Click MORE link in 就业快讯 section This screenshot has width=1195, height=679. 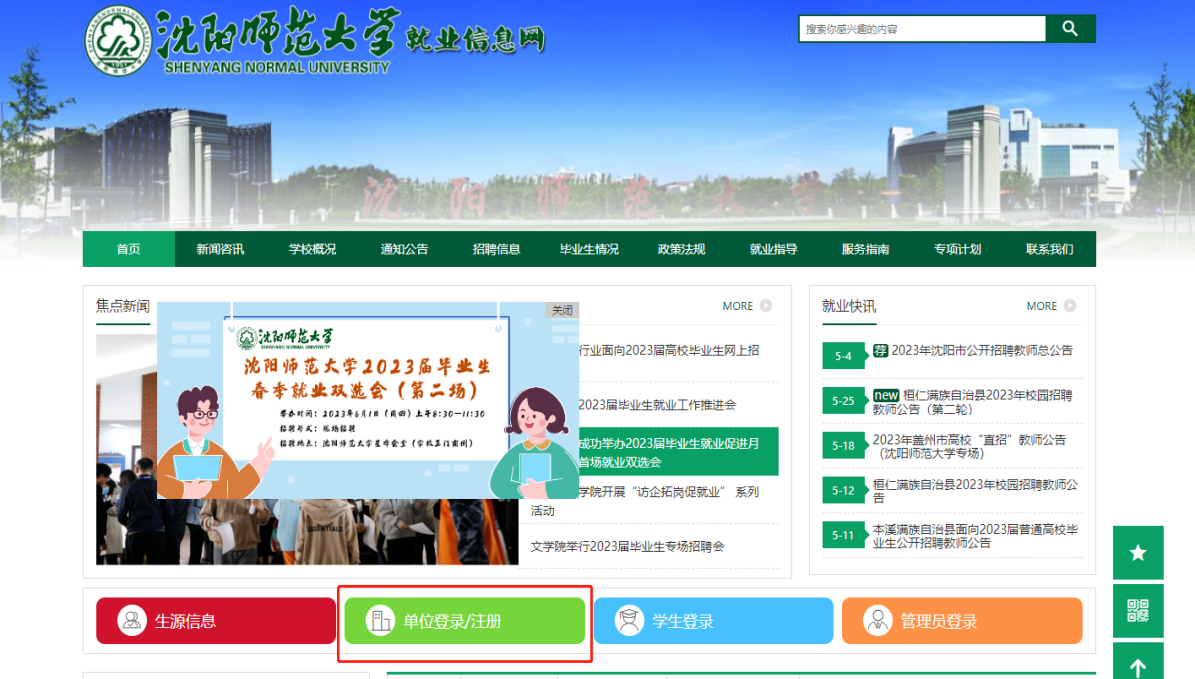[1042, 306]
